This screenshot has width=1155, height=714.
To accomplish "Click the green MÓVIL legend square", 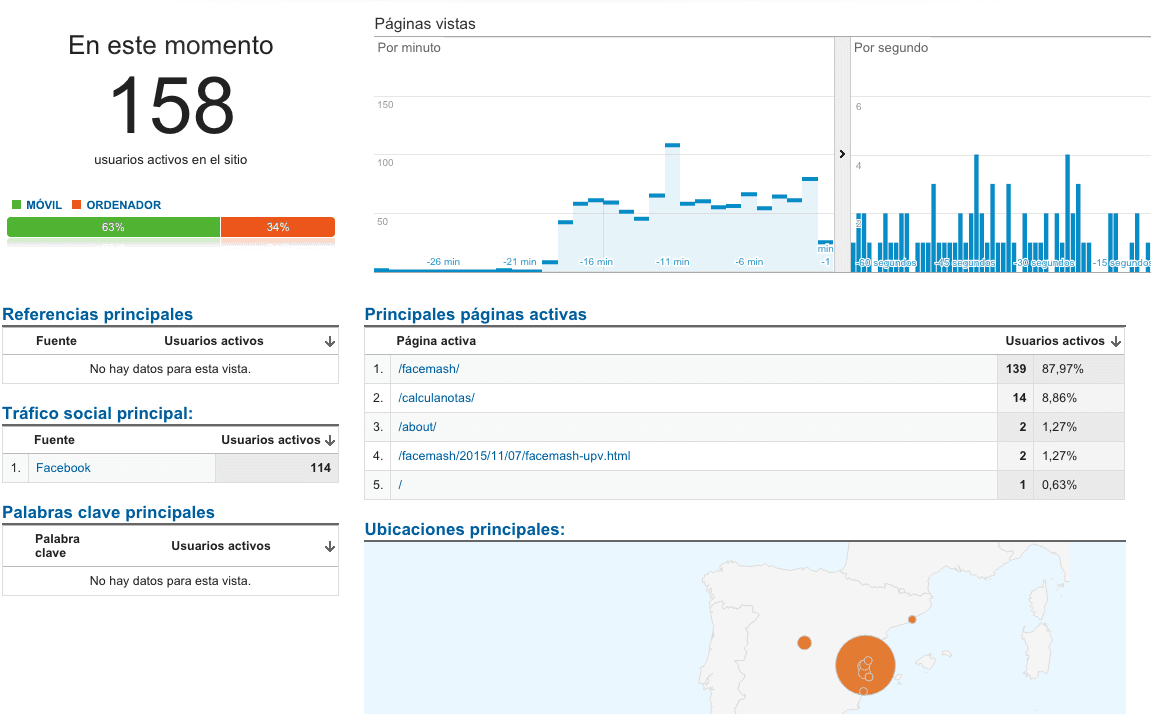I will (x=16, y=205).
